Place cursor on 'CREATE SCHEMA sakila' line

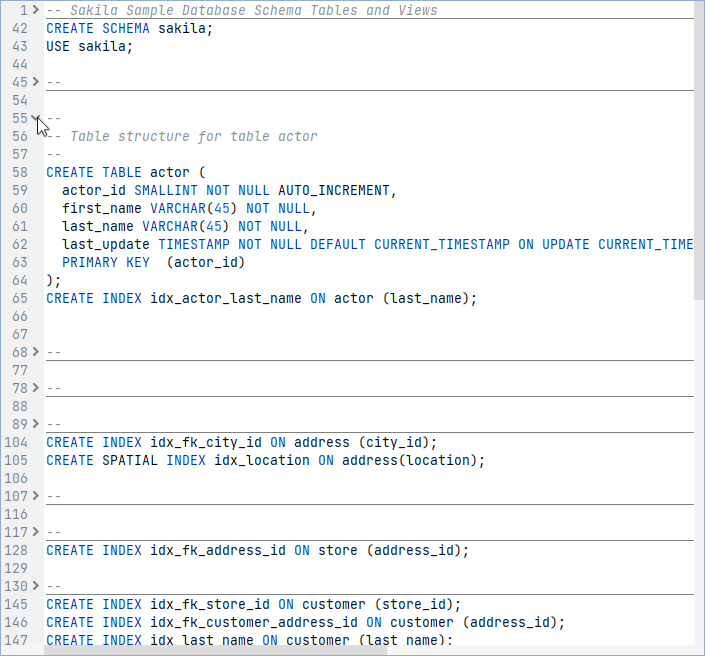tap(129, 28)
